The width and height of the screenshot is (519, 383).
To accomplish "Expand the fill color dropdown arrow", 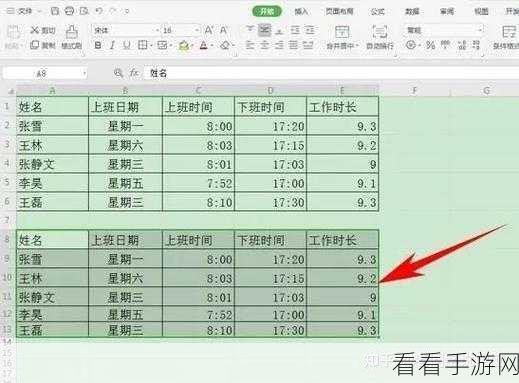I will 192,45.
